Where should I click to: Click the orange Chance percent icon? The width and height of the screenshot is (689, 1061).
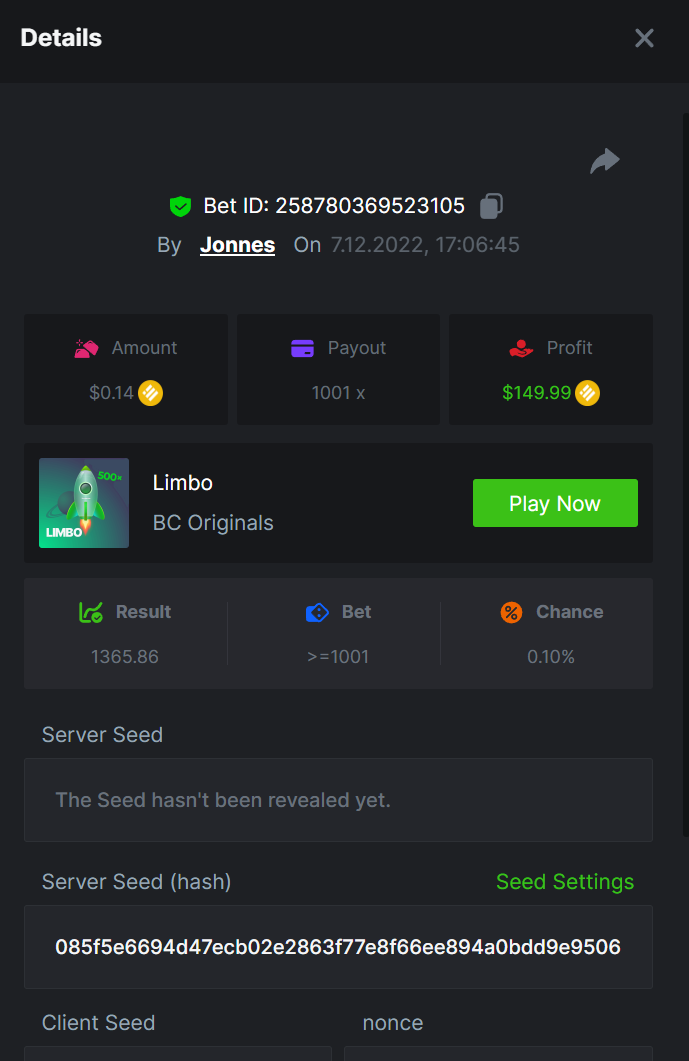[x=511, y=612]
